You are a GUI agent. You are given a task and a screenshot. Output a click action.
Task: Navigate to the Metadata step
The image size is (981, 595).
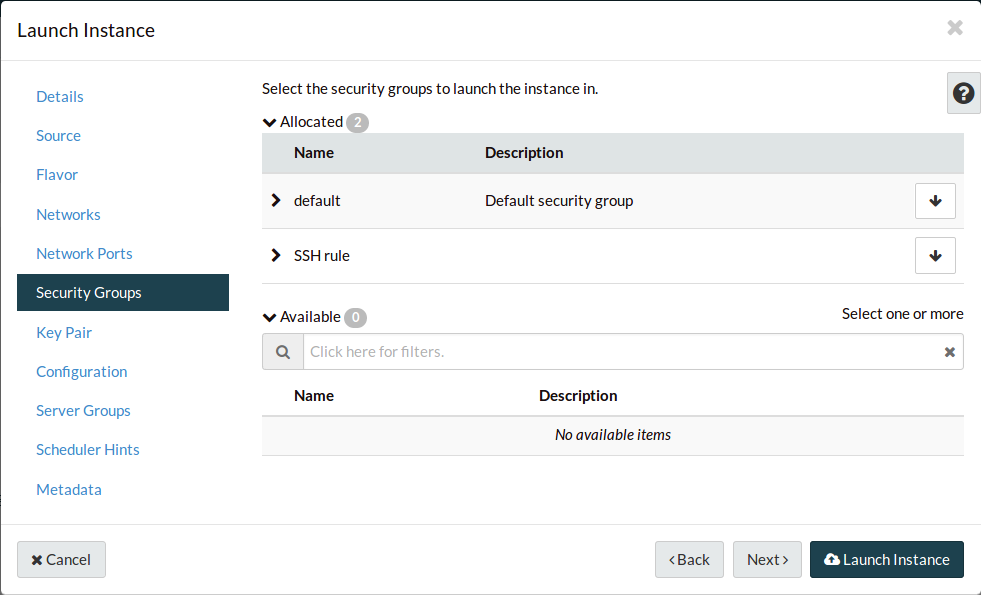pos(69,490)
